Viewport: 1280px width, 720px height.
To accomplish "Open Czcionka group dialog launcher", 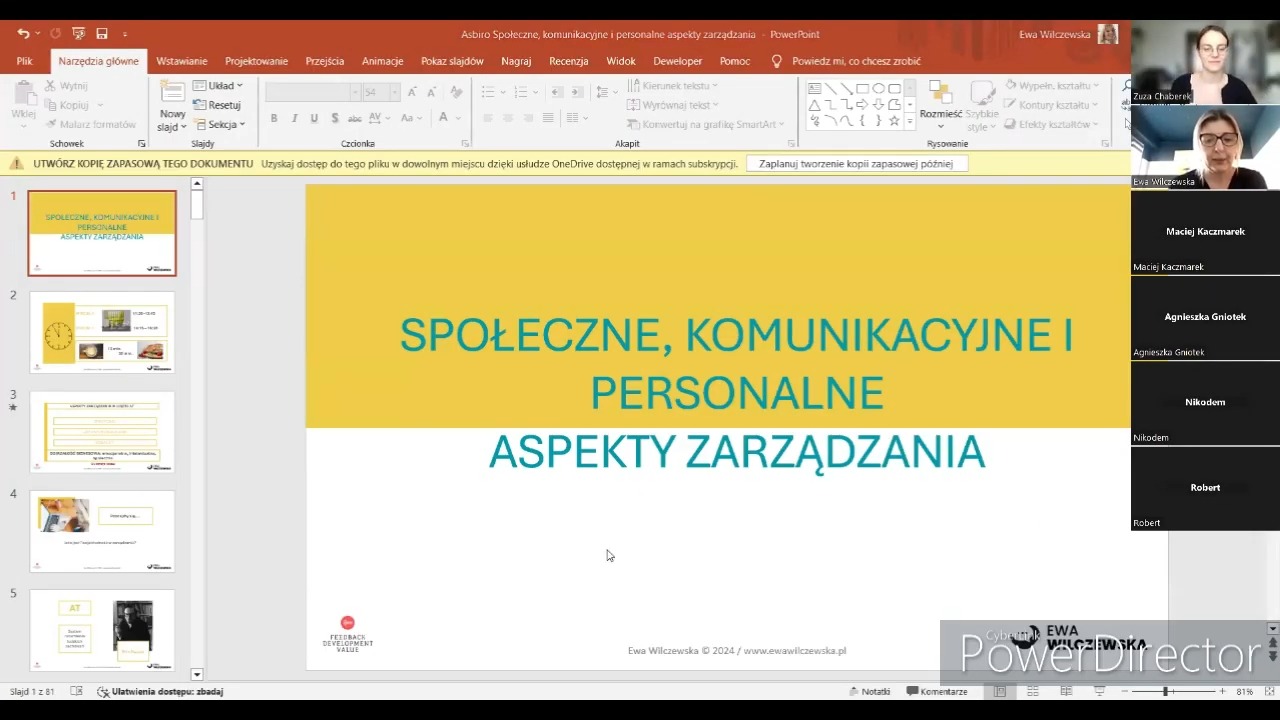I will pos(465,144).
